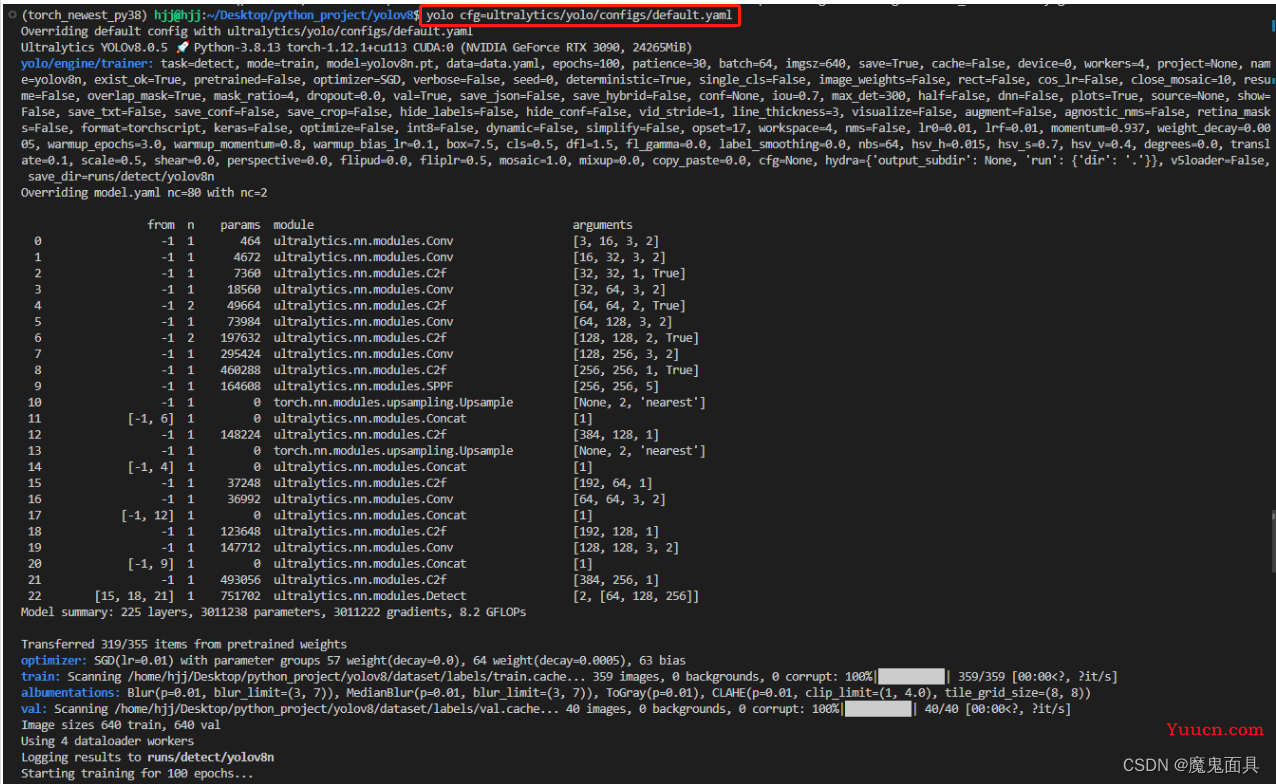The image size is (1276, 784).
Task: Click the 'params' column header
Action: 240,225
